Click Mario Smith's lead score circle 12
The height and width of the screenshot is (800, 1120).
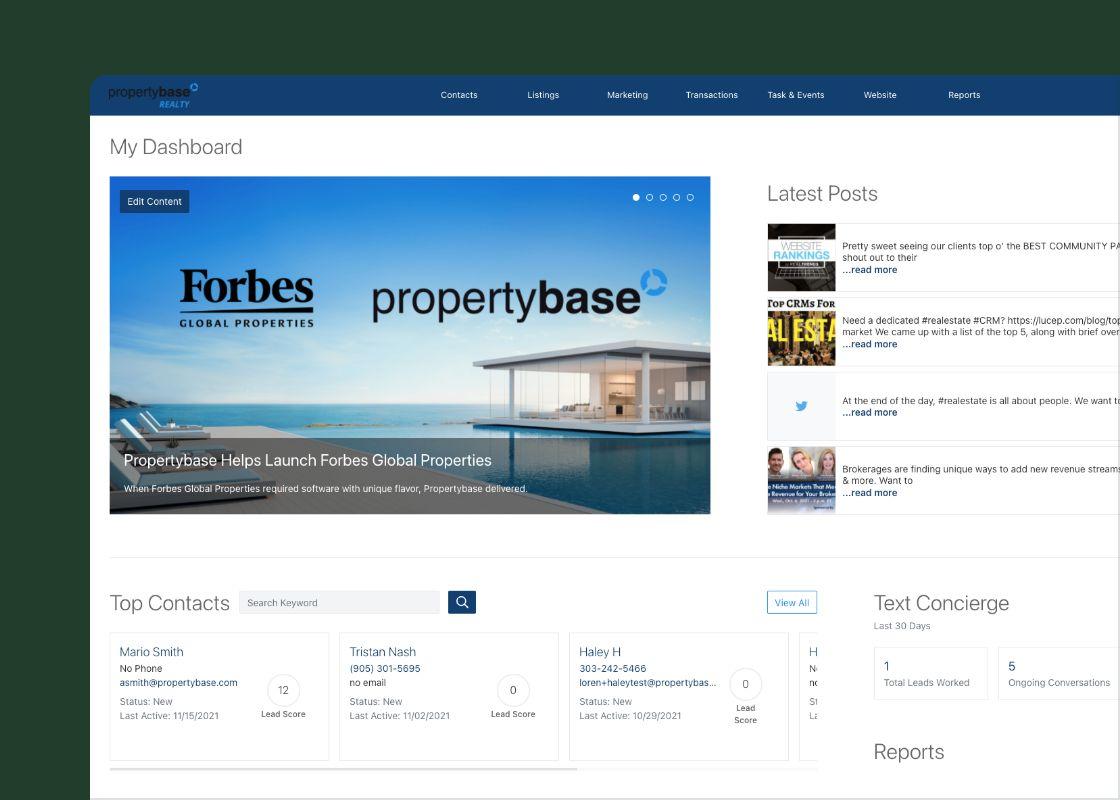pos(284,690)
